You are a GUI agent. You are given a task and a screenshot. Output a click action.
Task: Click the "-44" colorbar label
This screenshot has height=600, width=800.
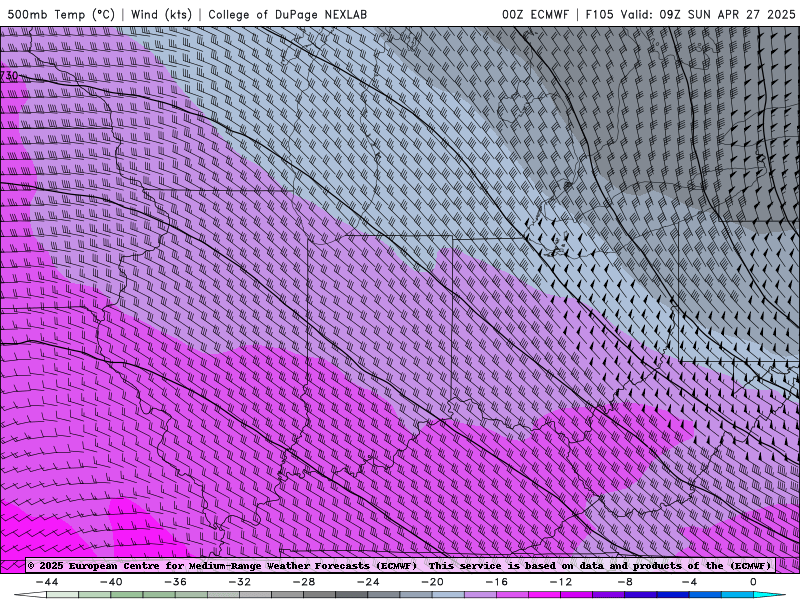(47, 582)
